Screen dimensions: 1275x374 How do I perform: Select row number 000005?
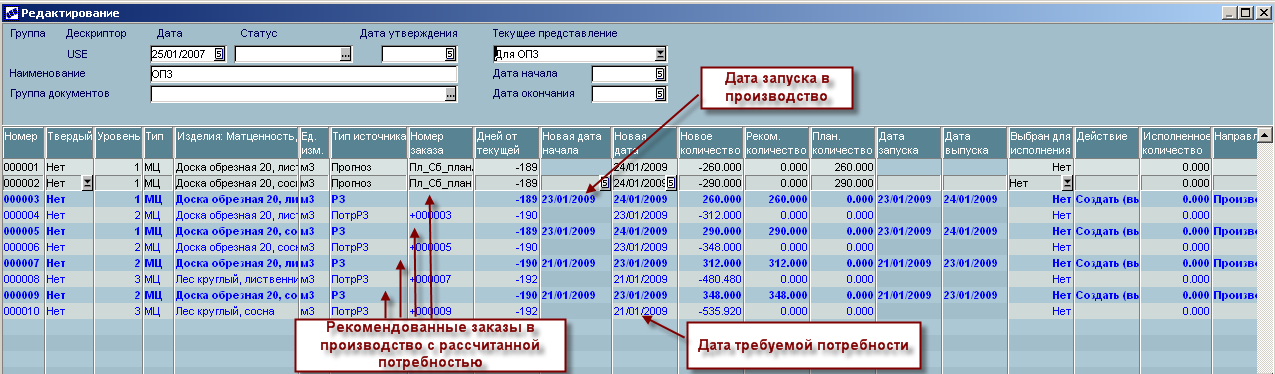22,231
